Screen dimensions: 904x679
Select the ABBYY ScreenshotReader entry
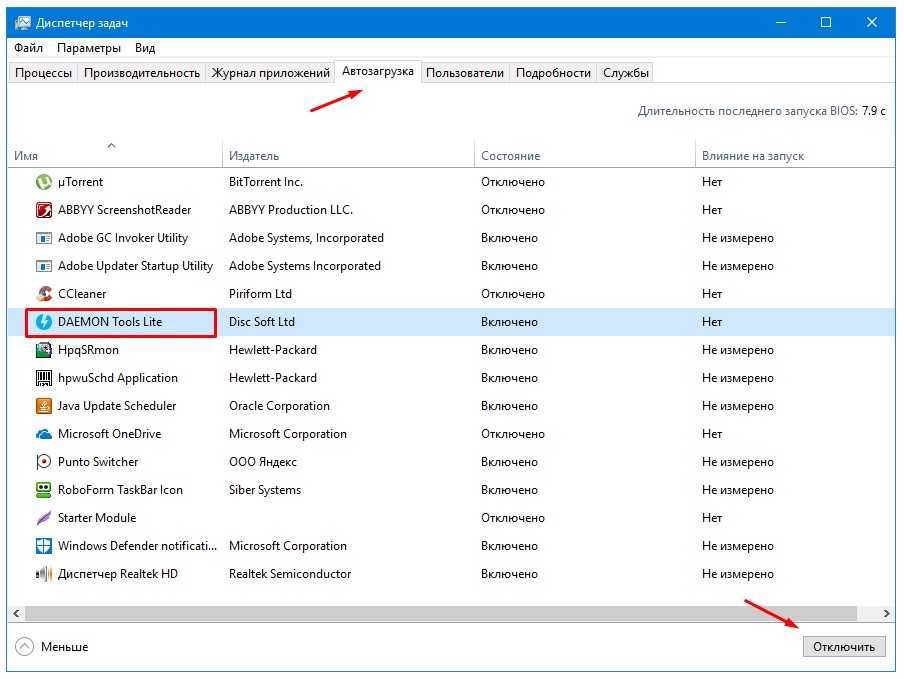pos(125,210)
